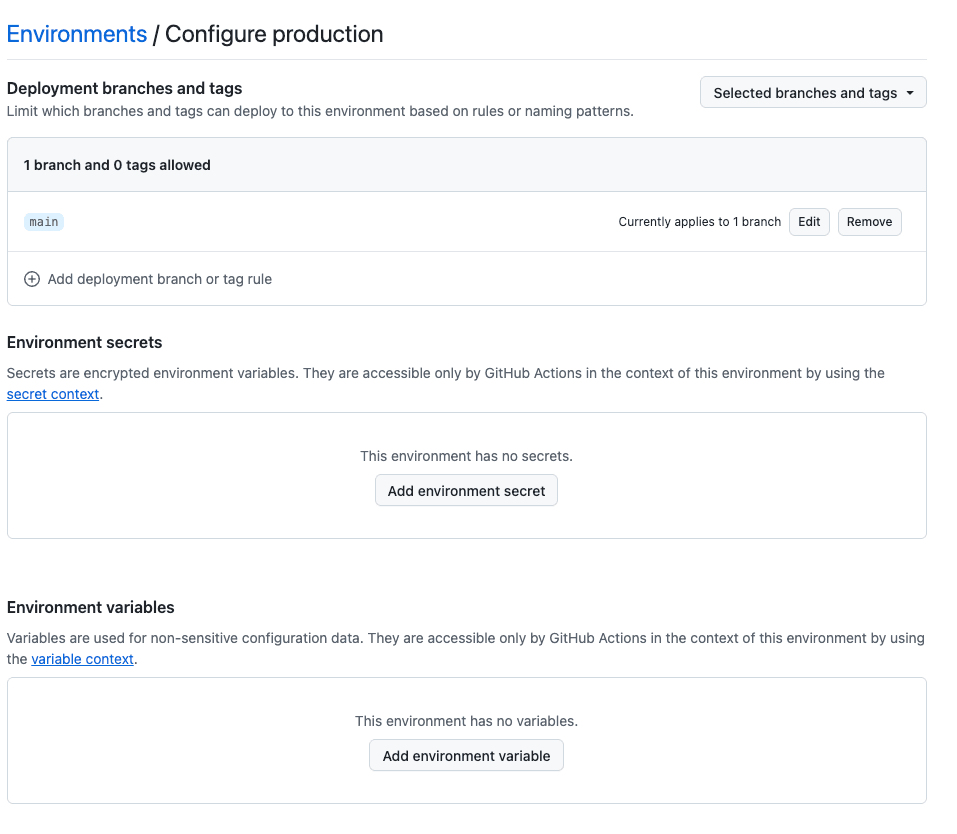
Task: Click 'Currently applies to 1 branch' text
Action: click(x=699, y=222)
